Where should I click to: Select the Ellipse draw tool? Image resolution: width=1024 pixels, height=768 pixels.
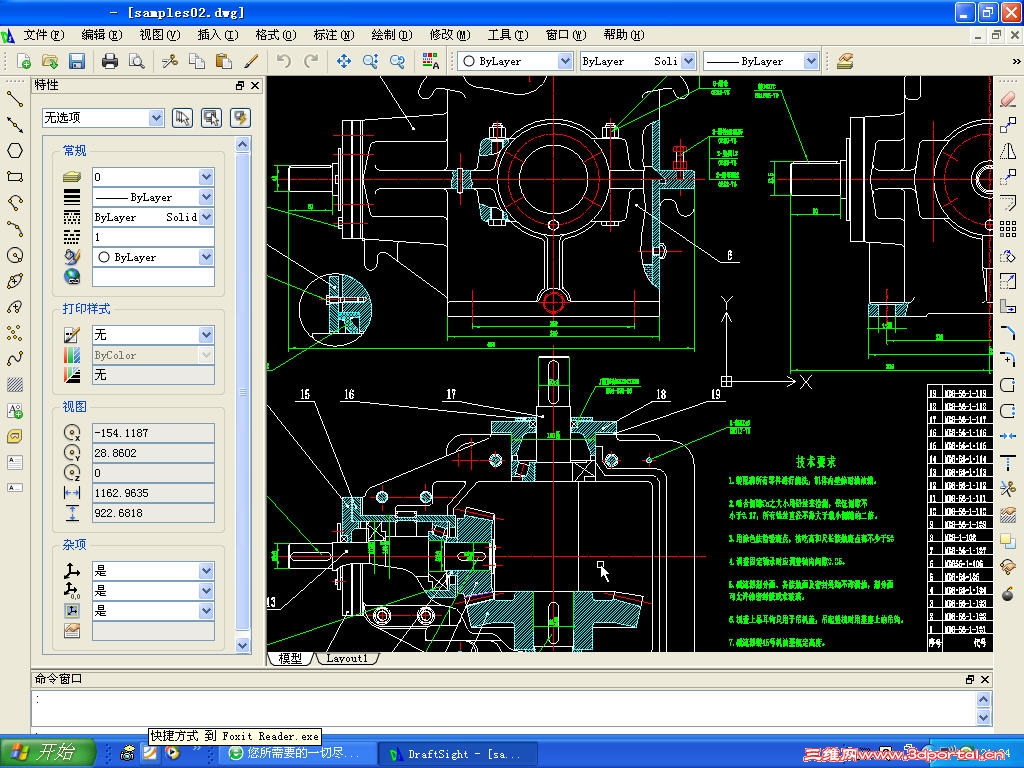point(14,281)
